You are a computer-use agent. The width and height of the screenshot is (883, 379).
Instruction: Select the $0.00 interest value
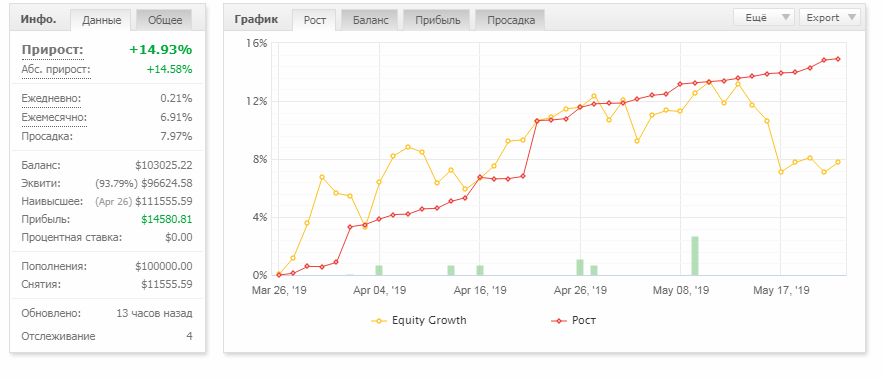click(179, 238)
